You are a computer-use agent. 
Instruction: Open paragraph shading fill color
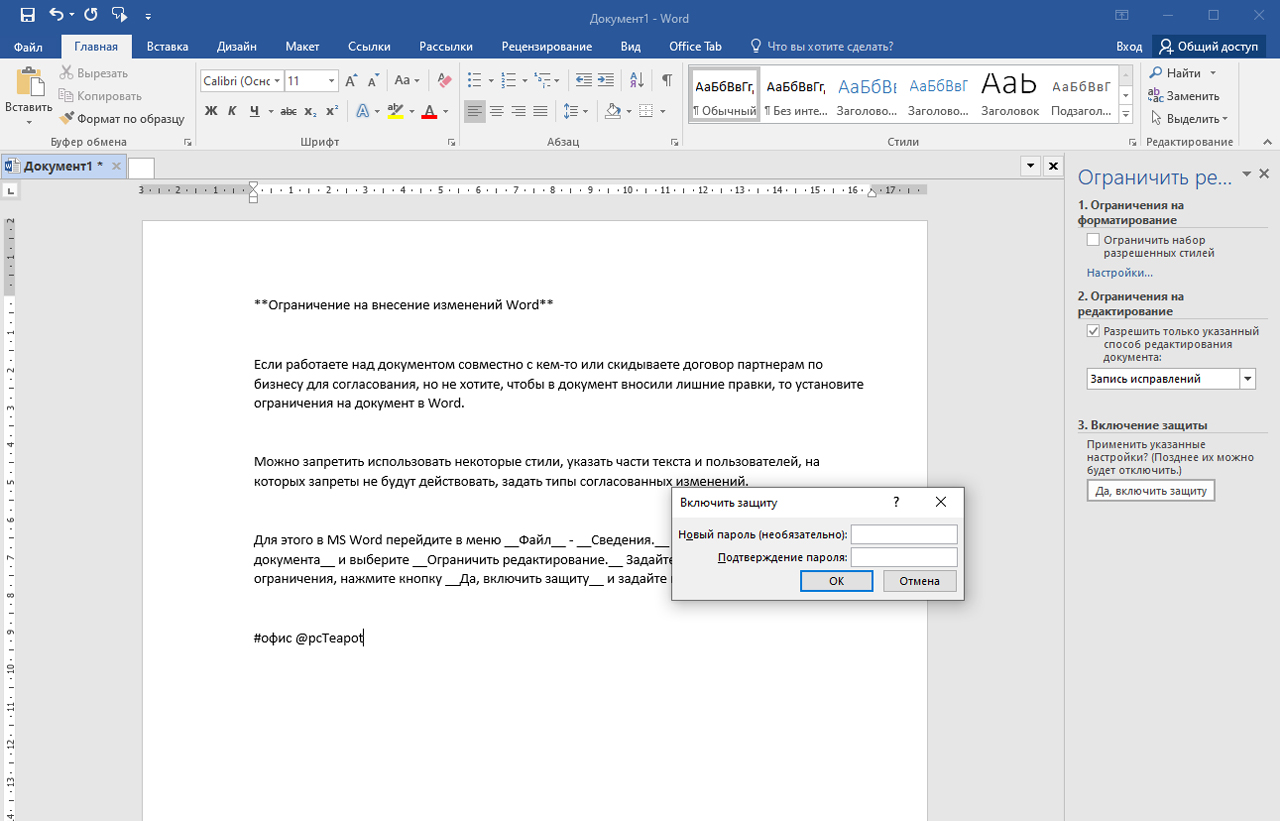coord(612,111)
